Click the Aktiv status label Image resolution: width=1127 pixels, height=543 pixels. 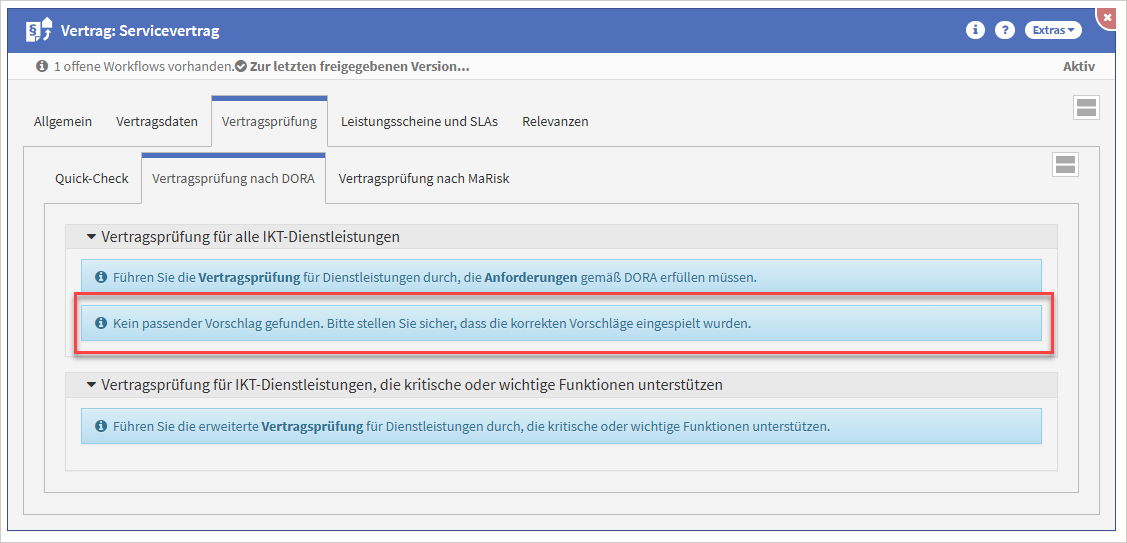point(1078,67)
